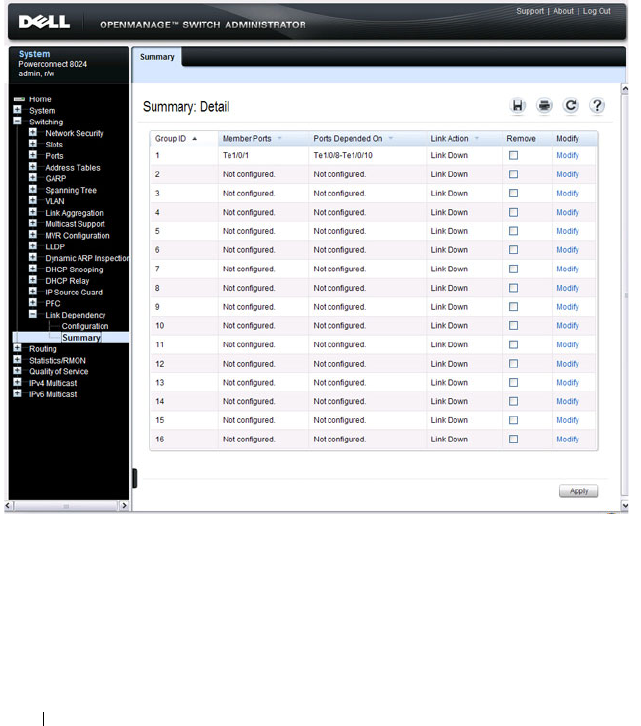
Task: Sort by Member Ports column header
Action: tap(247, 138)
